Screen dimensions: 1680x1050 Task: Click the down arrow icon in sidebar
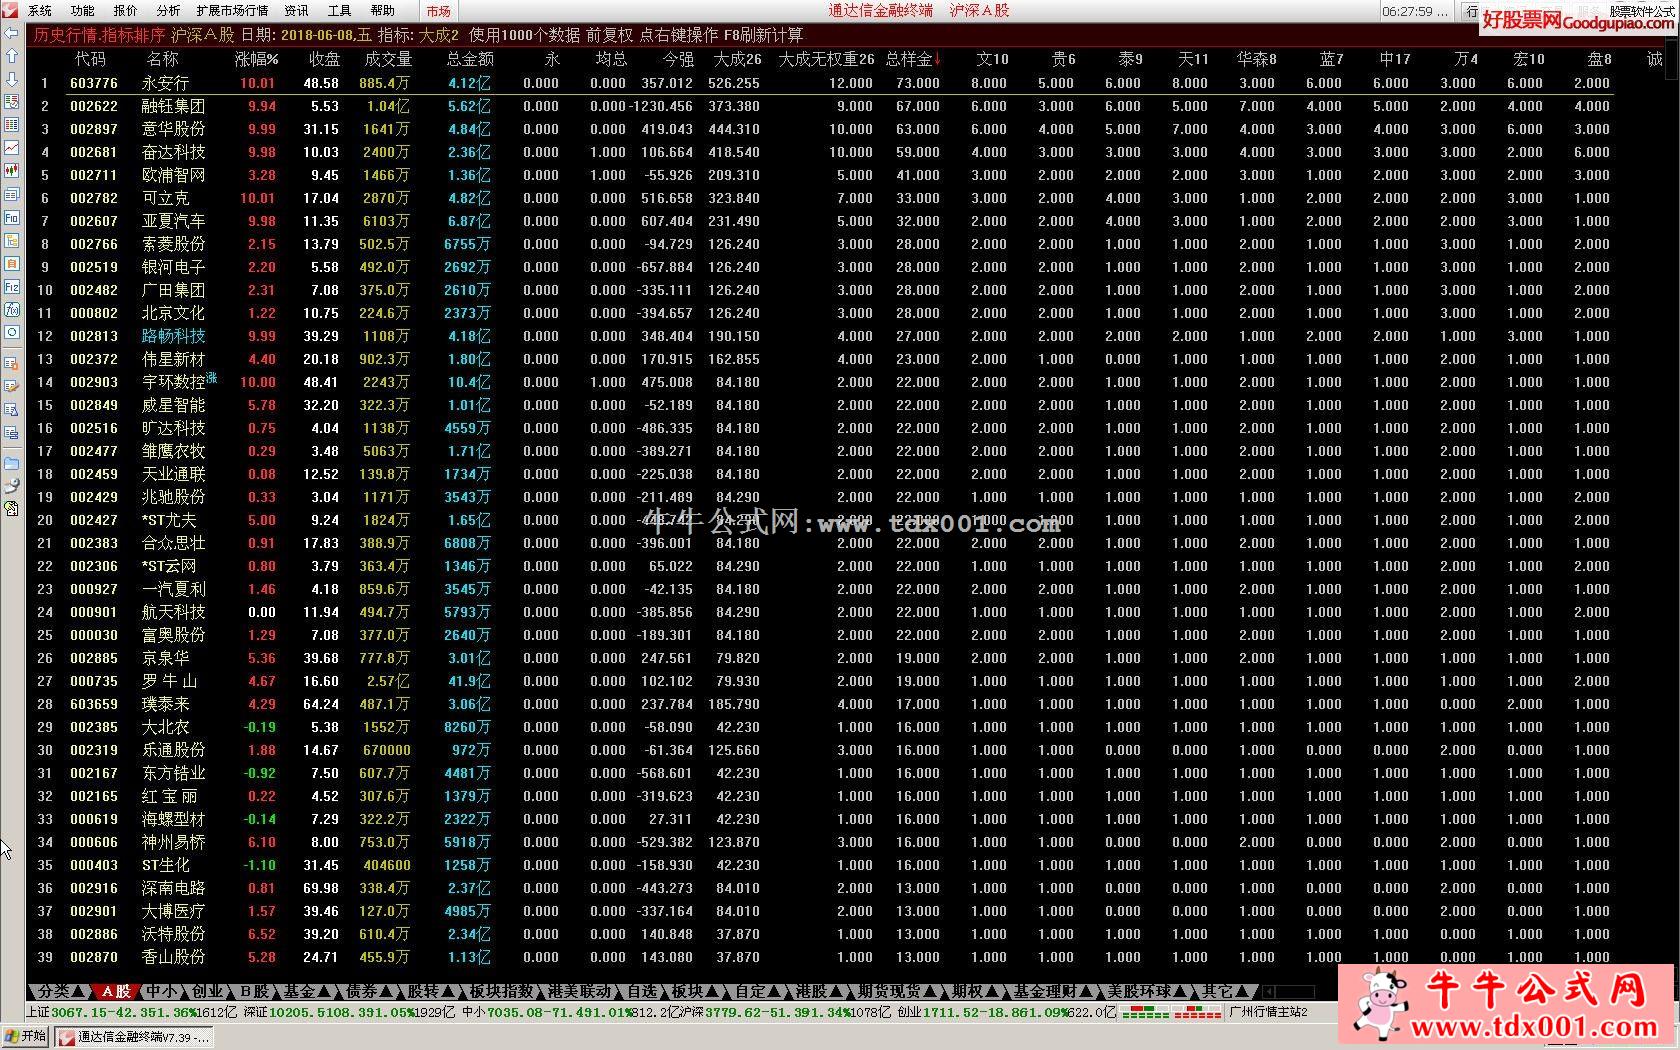click(11, 79)
